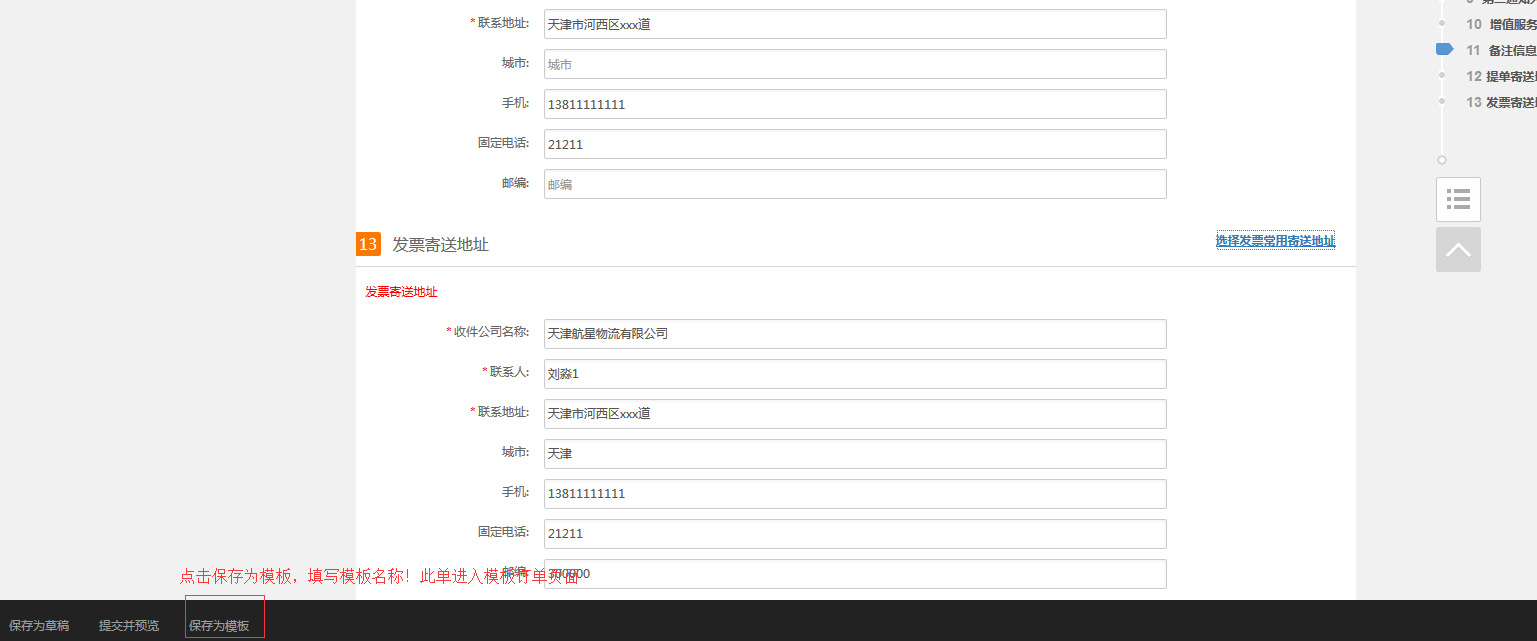
Task: Click the blue marker beside 备注信息
Action: point(1443,49)
